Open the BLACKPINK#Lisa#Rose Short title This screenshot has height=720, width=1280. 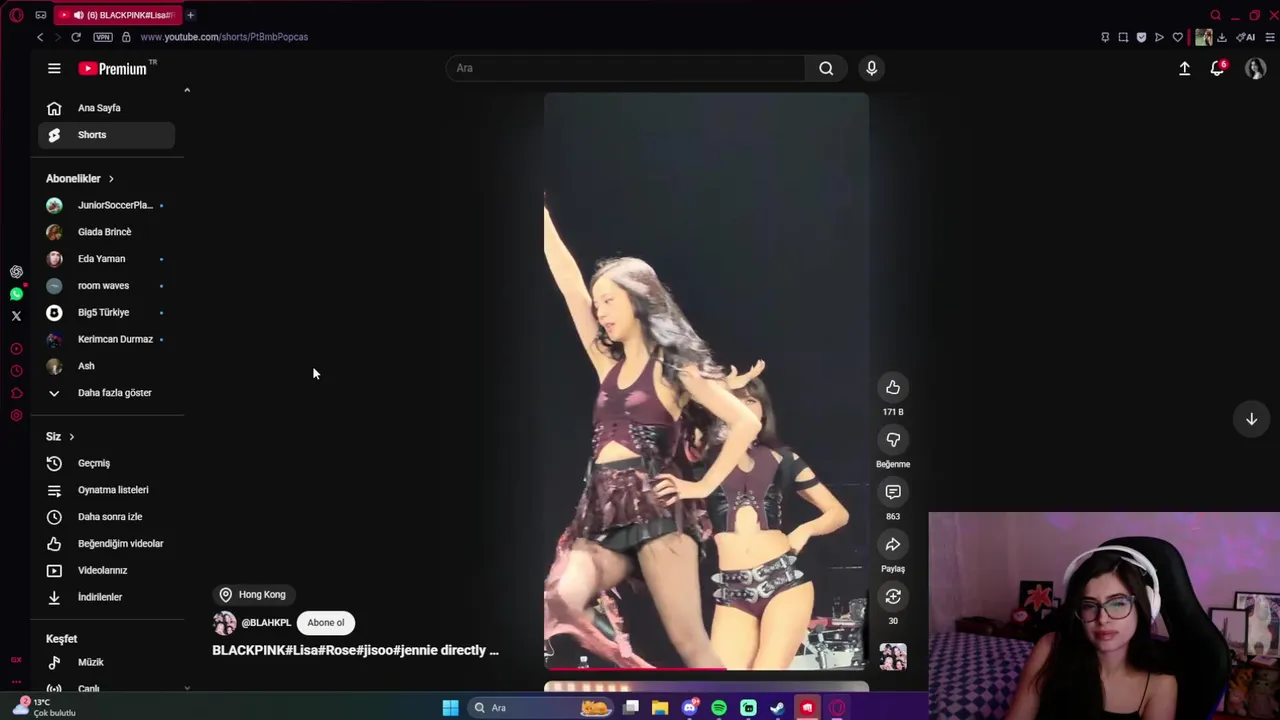tap(355, 650)
